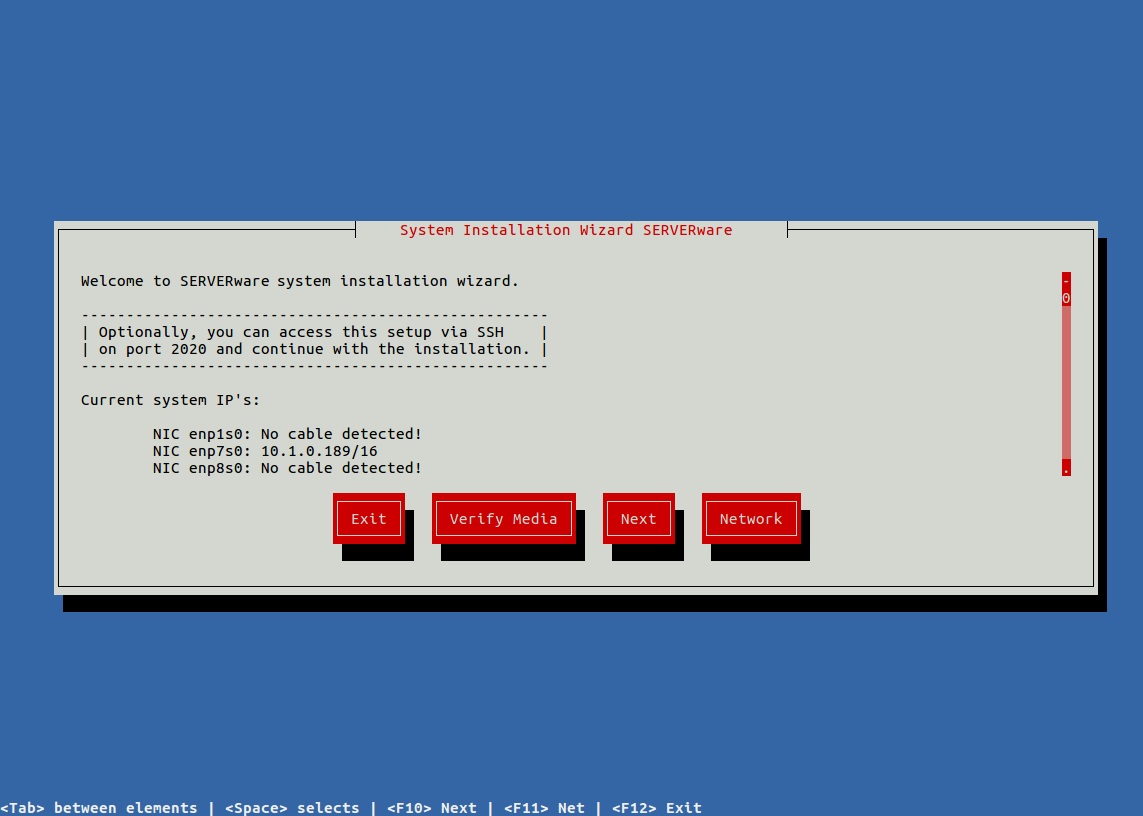
Task: Select the wizard title System Installation Wizard SERVERware
Action: coord(565,229)
